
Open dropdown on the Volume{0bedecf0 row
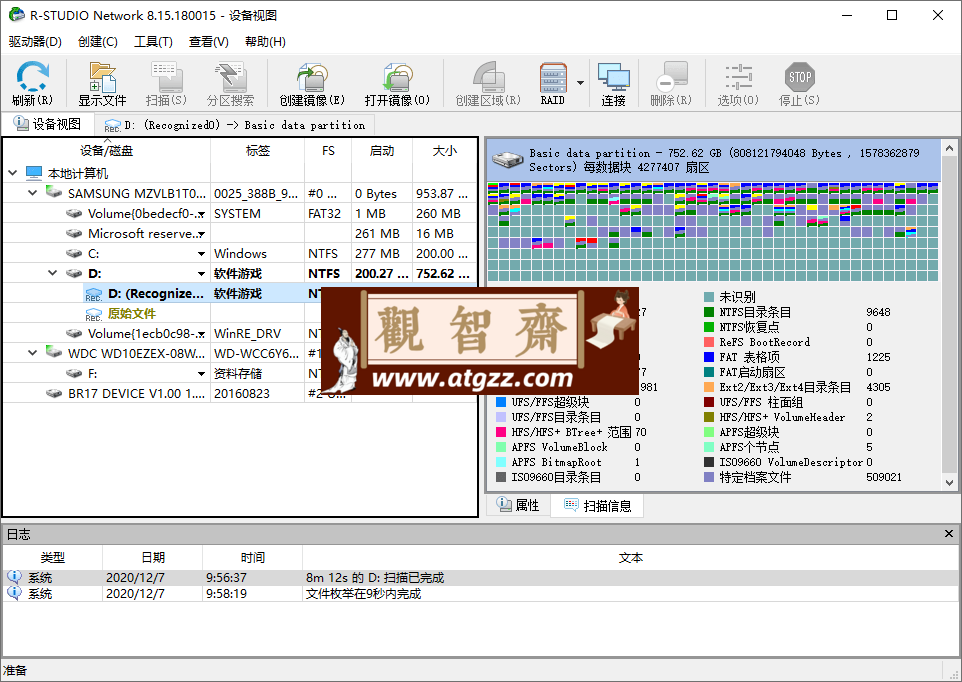pos(201,213)
